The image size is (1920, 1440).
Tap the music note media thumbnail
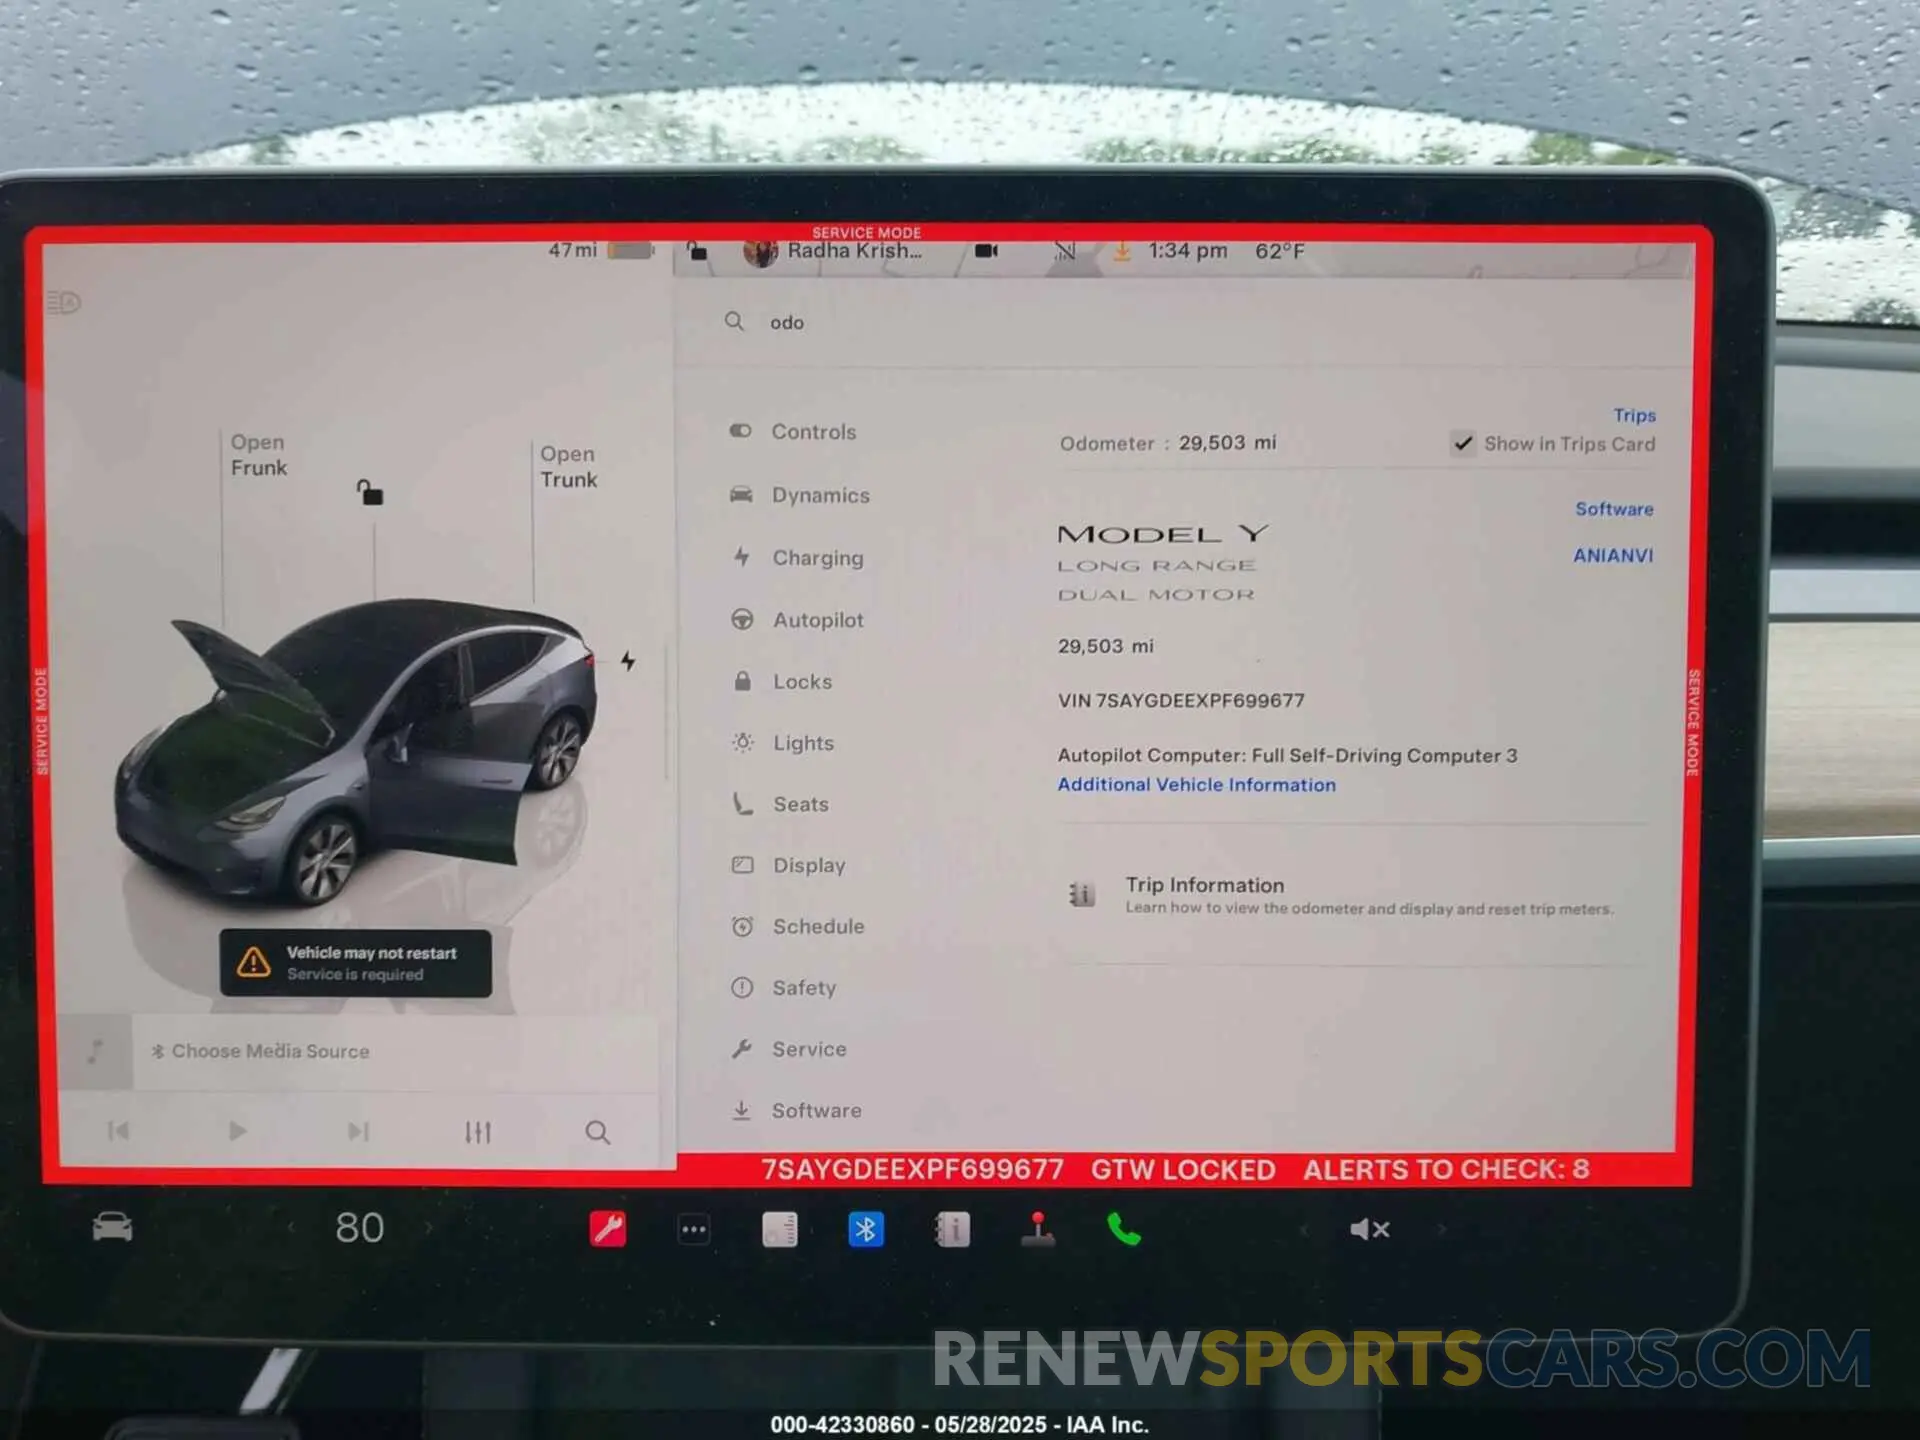coord(95,1051)
